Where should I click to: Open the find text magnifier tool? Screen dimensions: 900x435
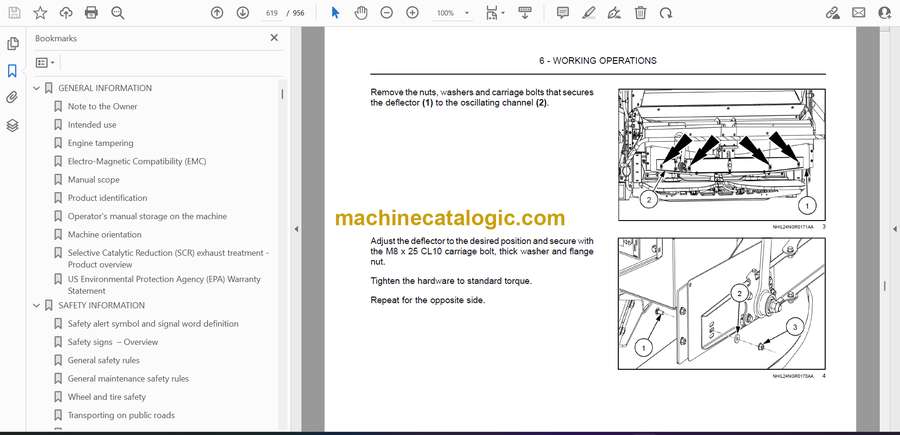[118, 13]
